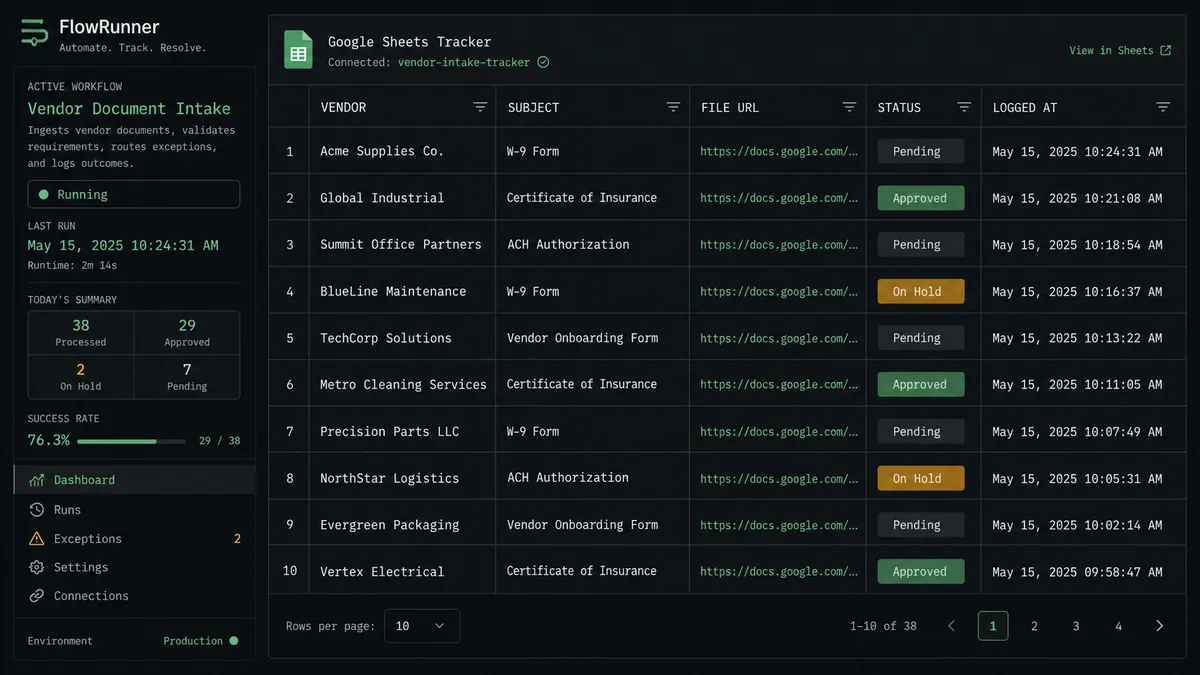The width and height of the screenshot is (1200, 675).
Task: Click the Runtime: 2m 14s text
Action: coord(70,265)
